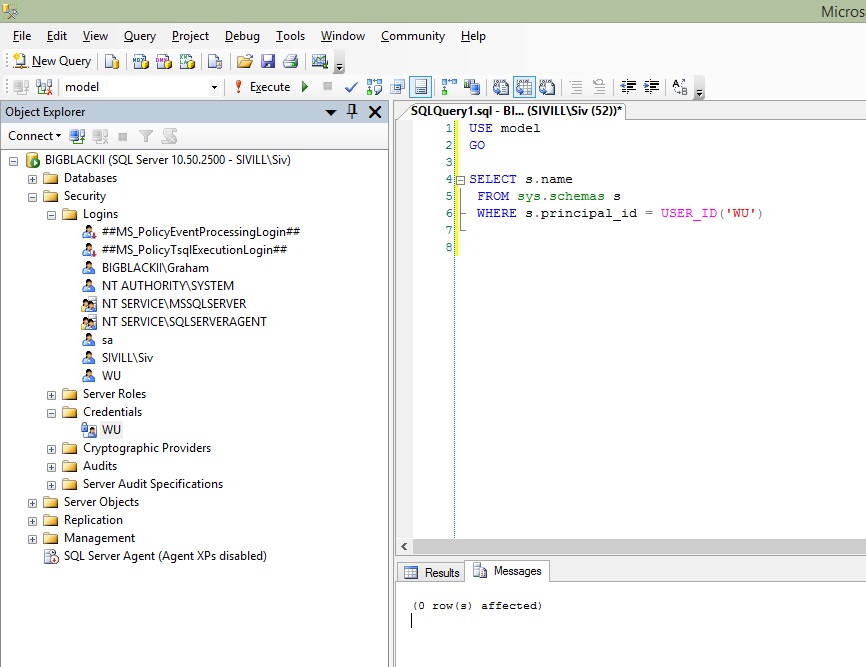The height and width of the screenshot is (667, 866).
Task: Click the Open File folder icon
Action: pos(244,61)
